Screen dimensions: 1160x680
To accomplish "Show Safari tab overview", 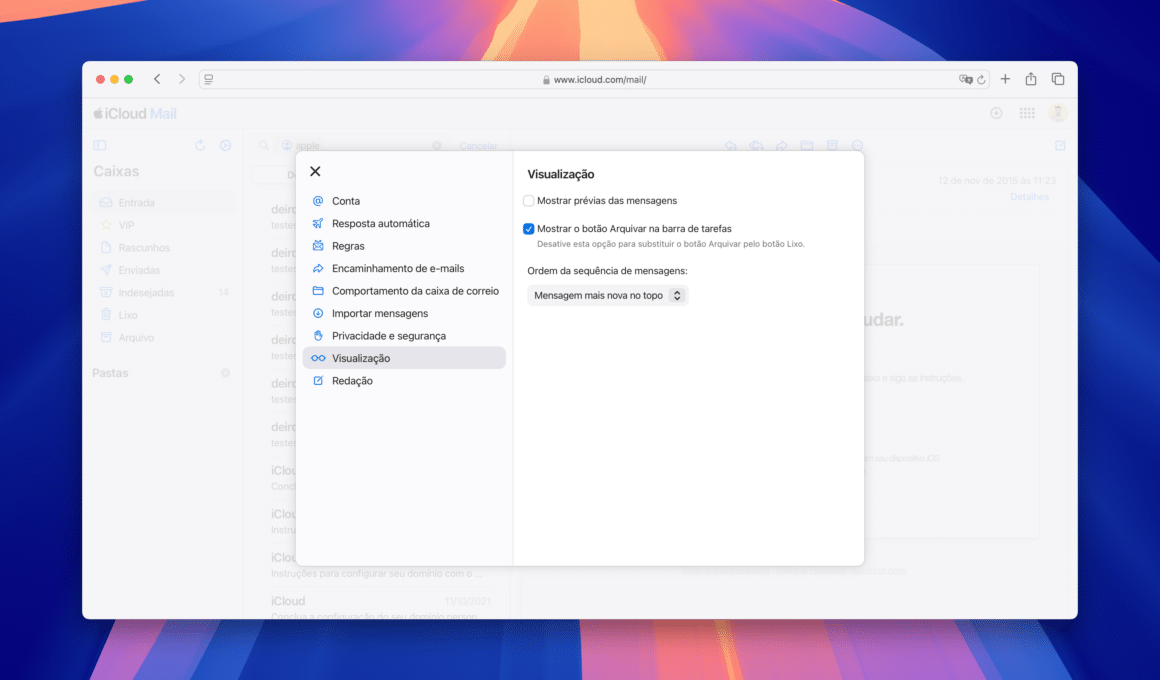I will point(1058,79).
